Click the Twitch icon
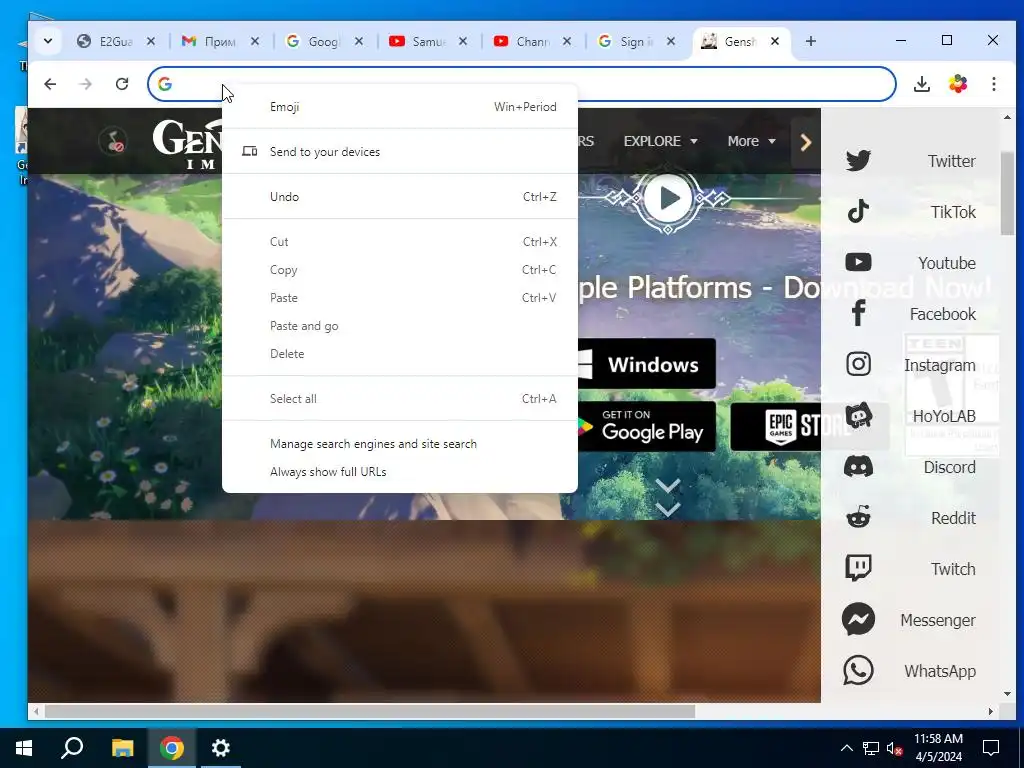This screenshot has height=768, width=1024. click(x=858, y=568)
